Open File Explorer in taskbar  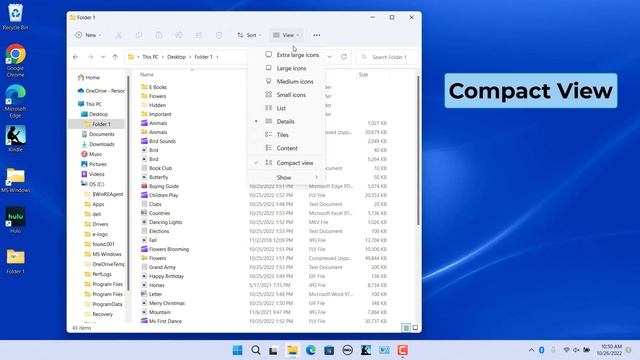(292, 350)
